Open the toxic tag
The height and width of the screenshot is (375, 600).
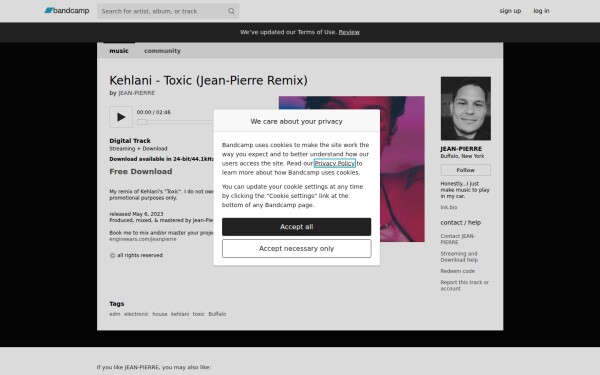pos(199,314)
